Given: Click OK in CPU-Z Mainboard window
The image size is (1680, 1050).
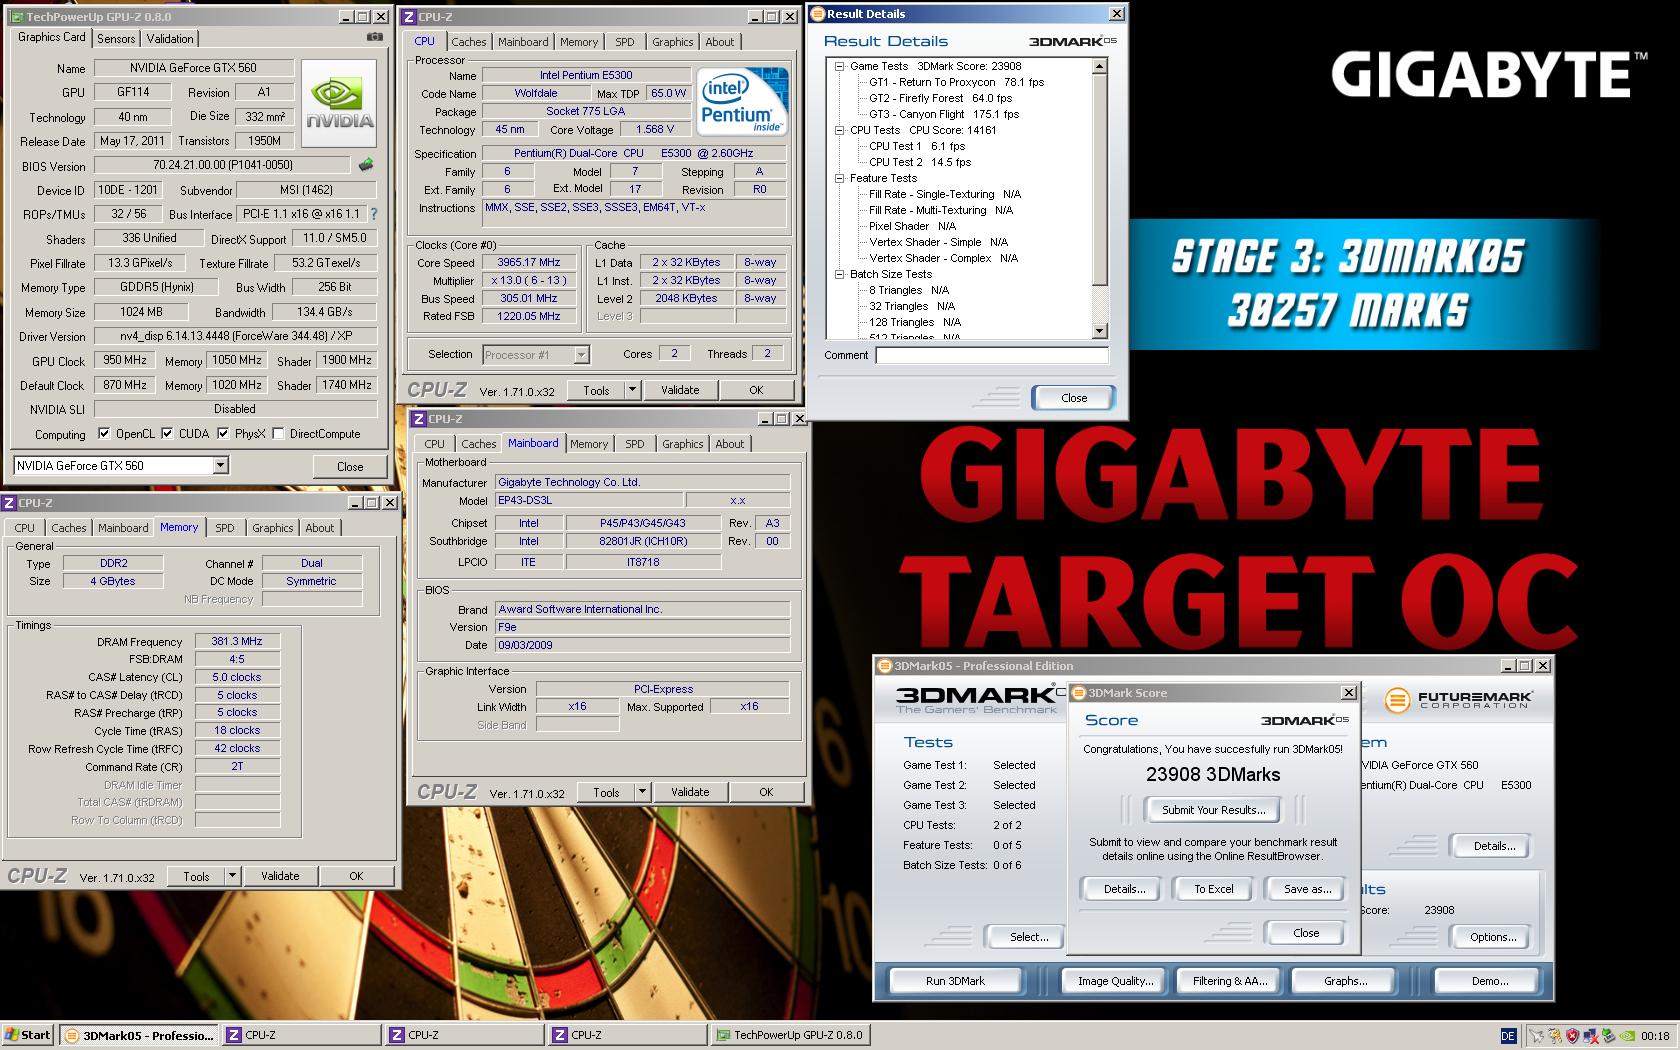Looking at the screenshot, I should coord(766,792).
